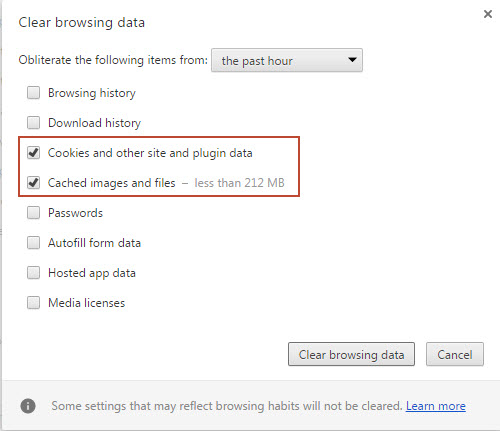Screen dimensions: 500x431
Task: Click the info icon beside settings notice
Action: point(28,406)
